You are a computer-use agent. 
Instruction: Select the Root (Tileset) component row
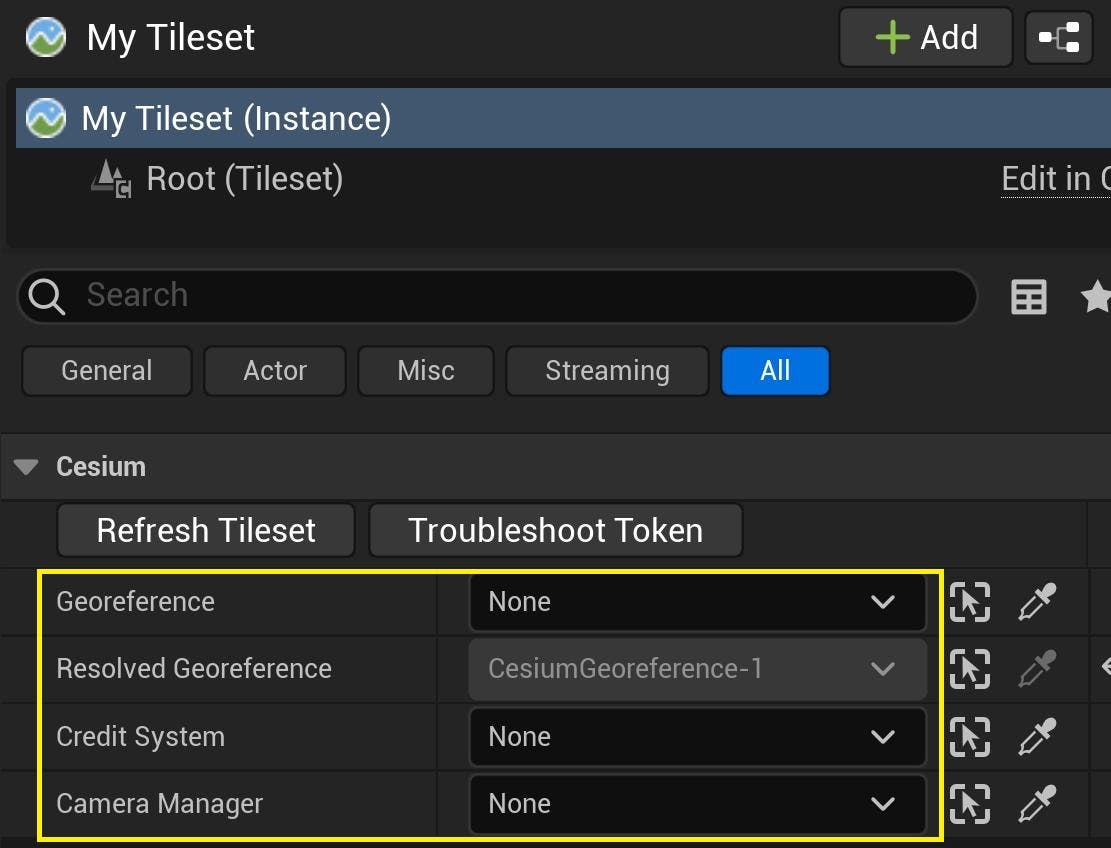pyautogui.click(x=563, y=179)
